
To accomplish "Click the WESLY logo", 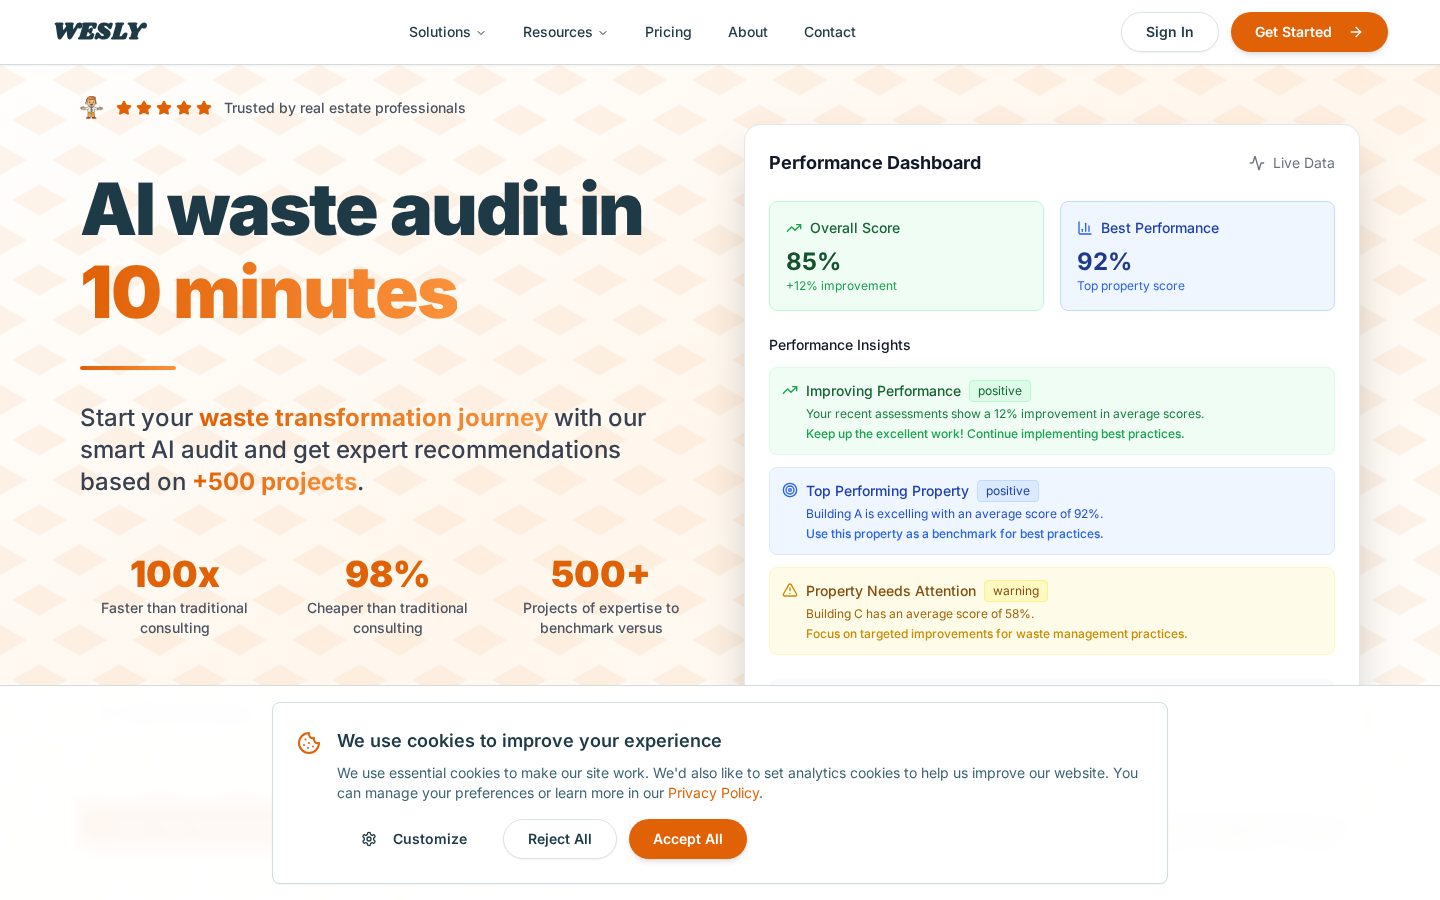I will (100, 31).
